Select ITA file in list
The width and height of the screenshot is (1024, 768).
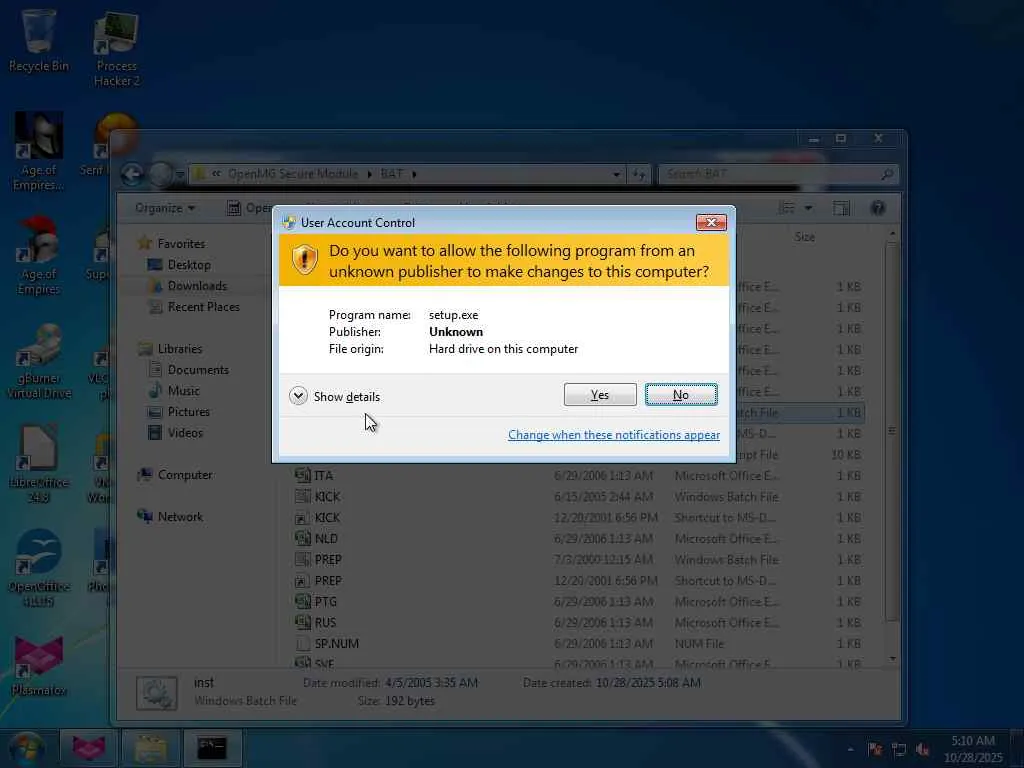[579, 475]
